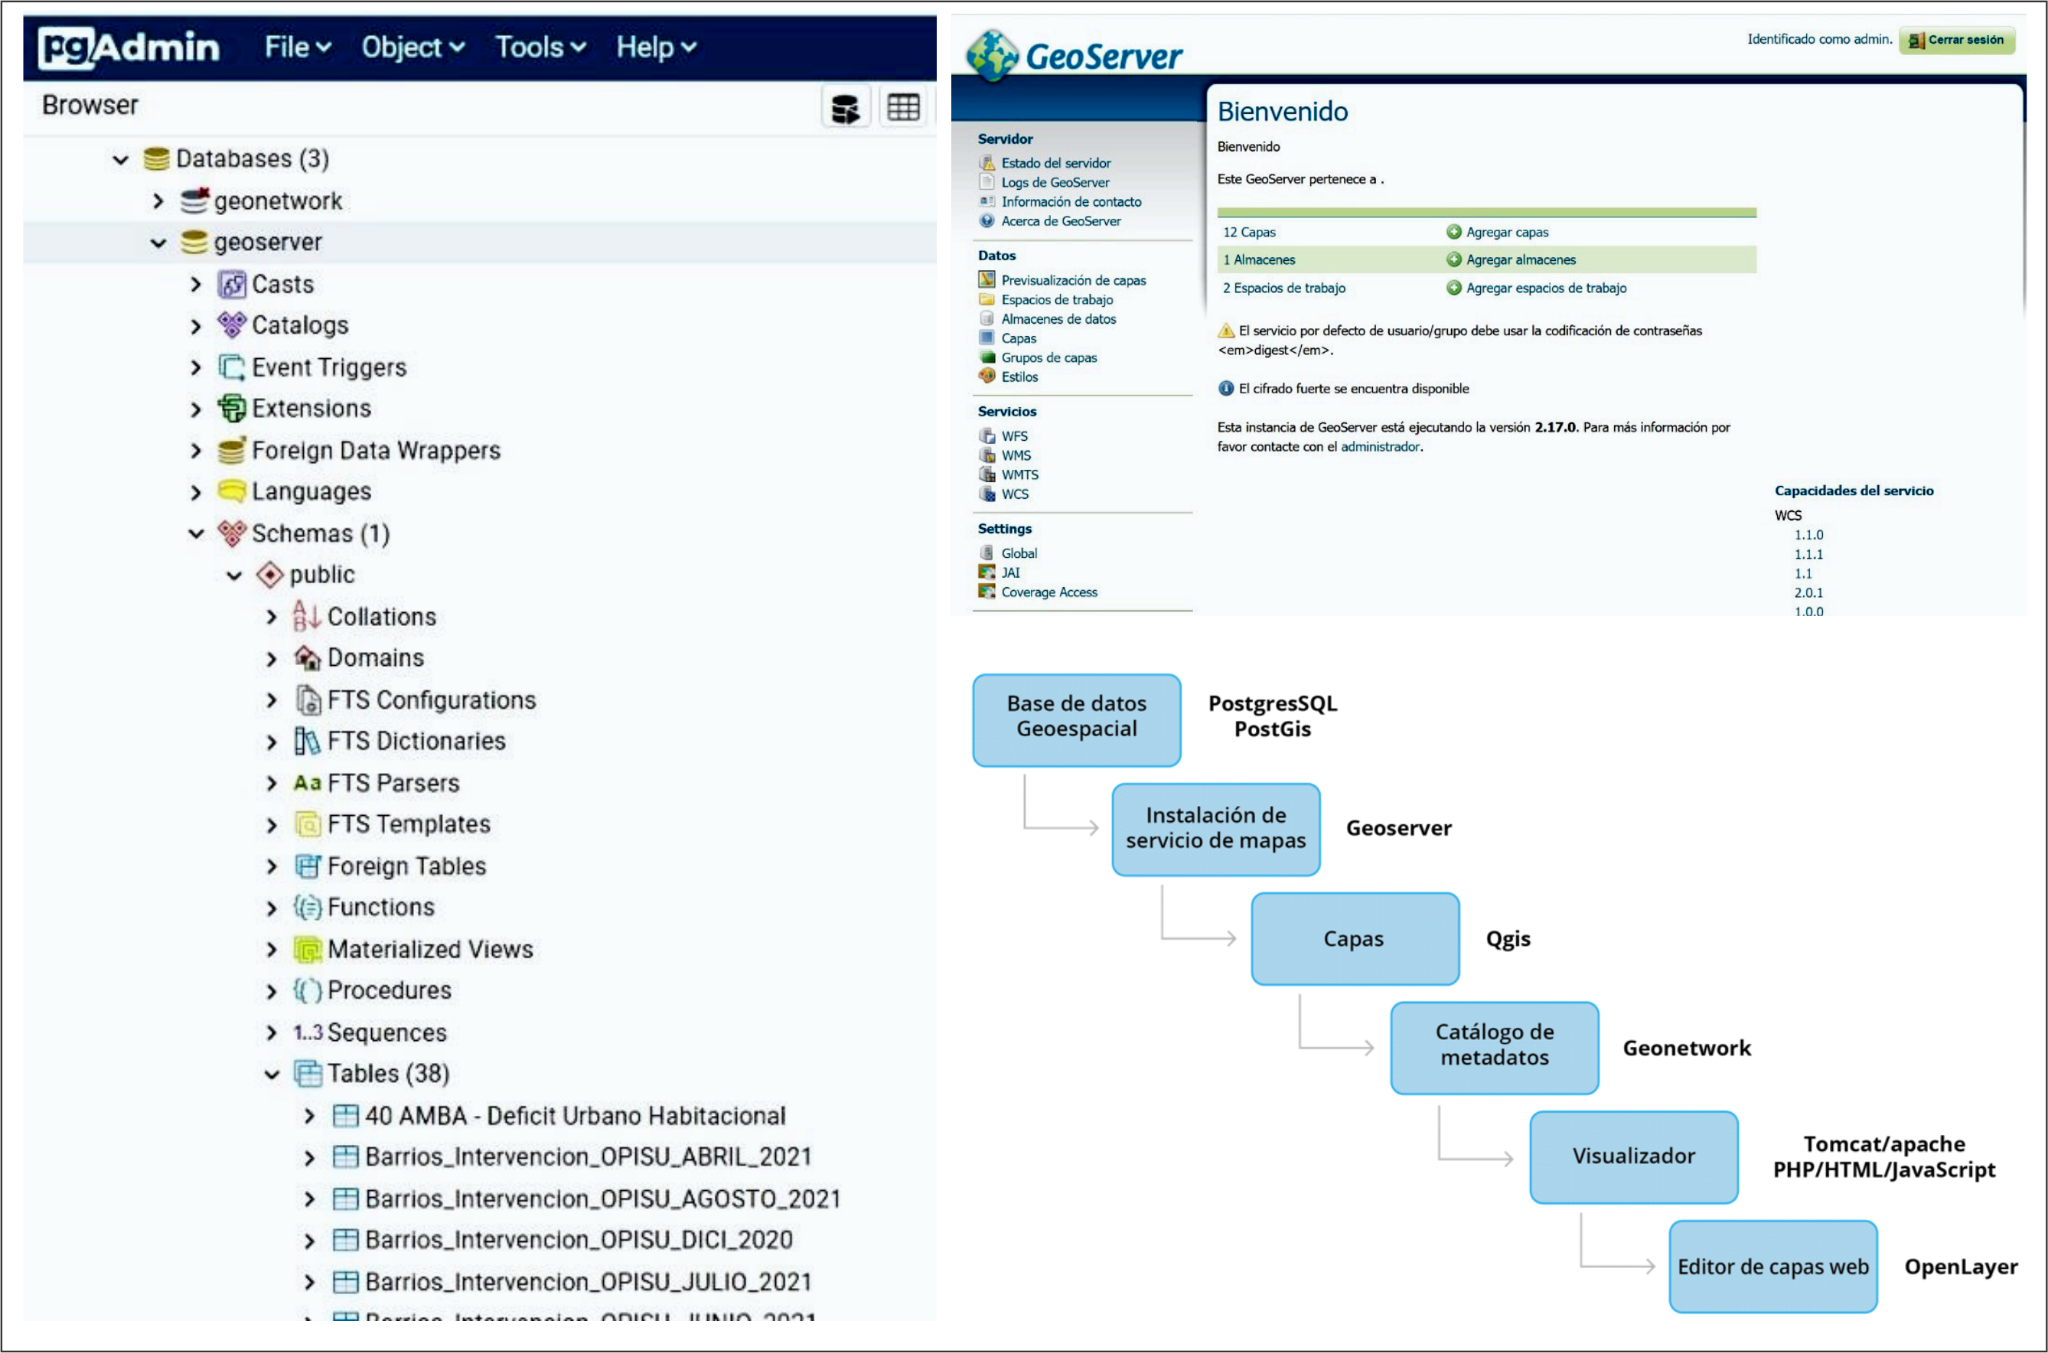Select the FTS Parsers tree item
The height and width of the screenshot is (1353, 2048).
point(394,783)
